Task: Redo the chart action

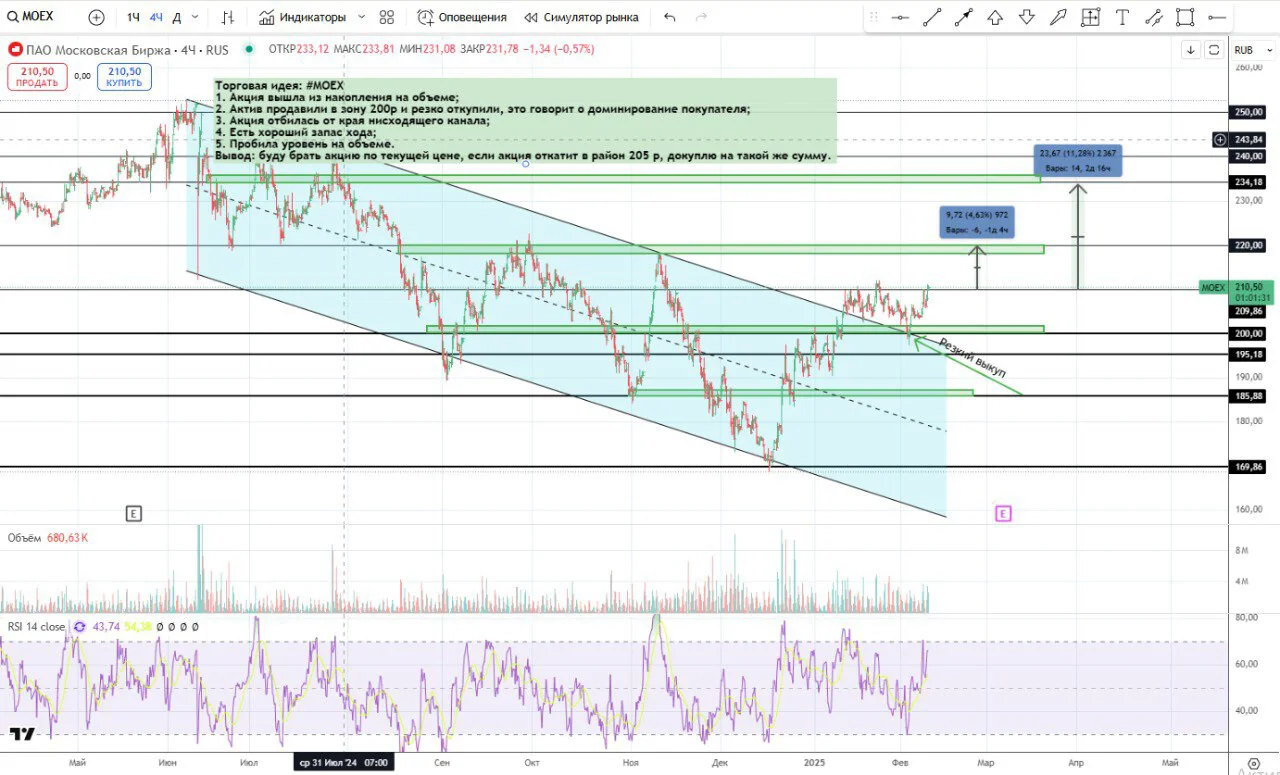Action: coord(701,17)
